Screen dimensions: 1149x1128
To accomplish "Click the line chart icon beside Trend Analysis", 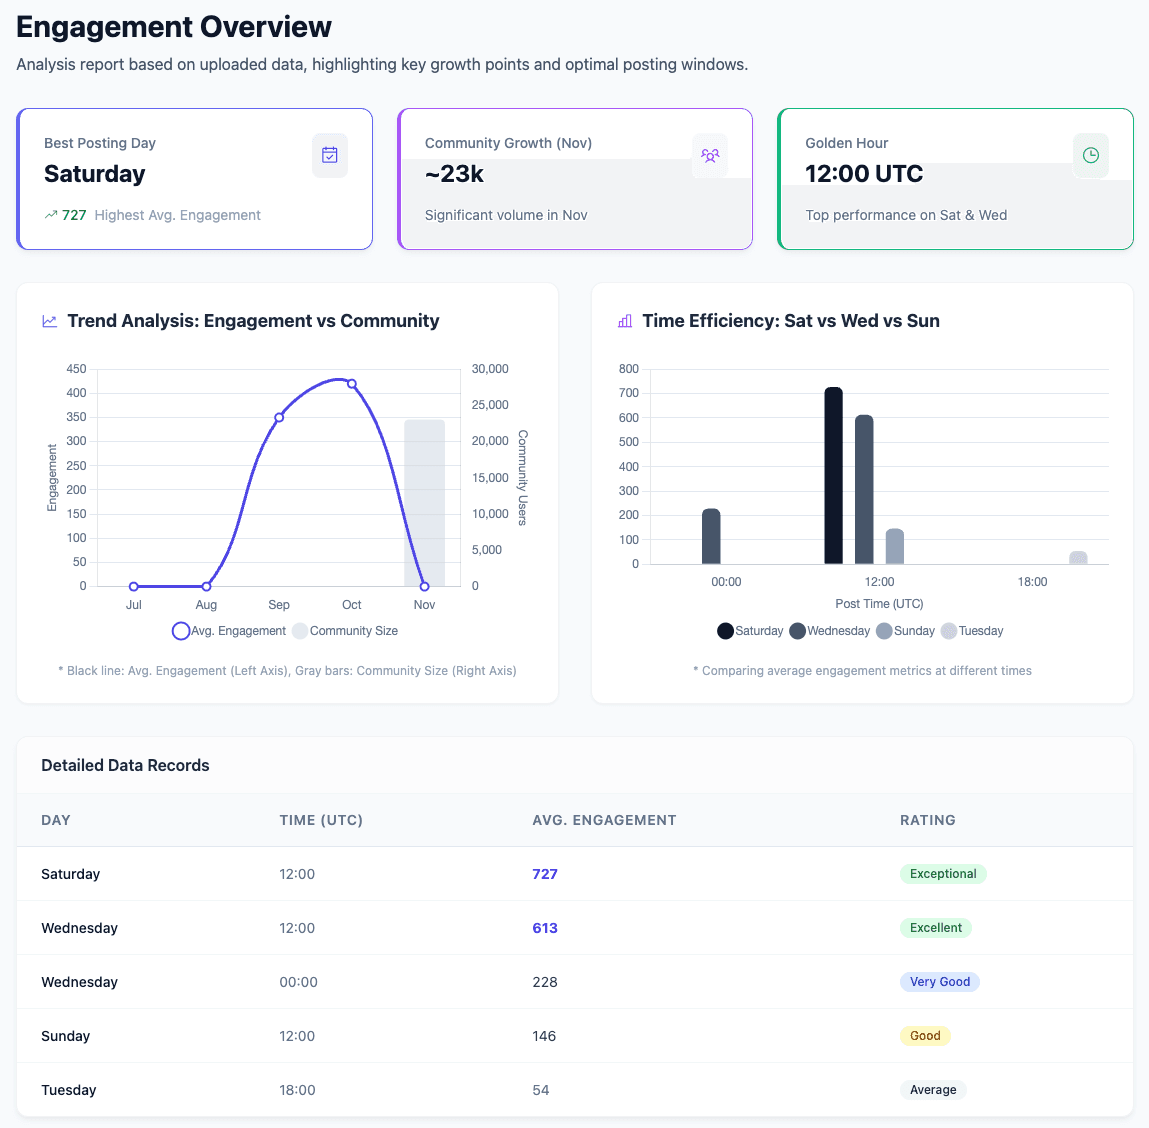I will point(50,321).
